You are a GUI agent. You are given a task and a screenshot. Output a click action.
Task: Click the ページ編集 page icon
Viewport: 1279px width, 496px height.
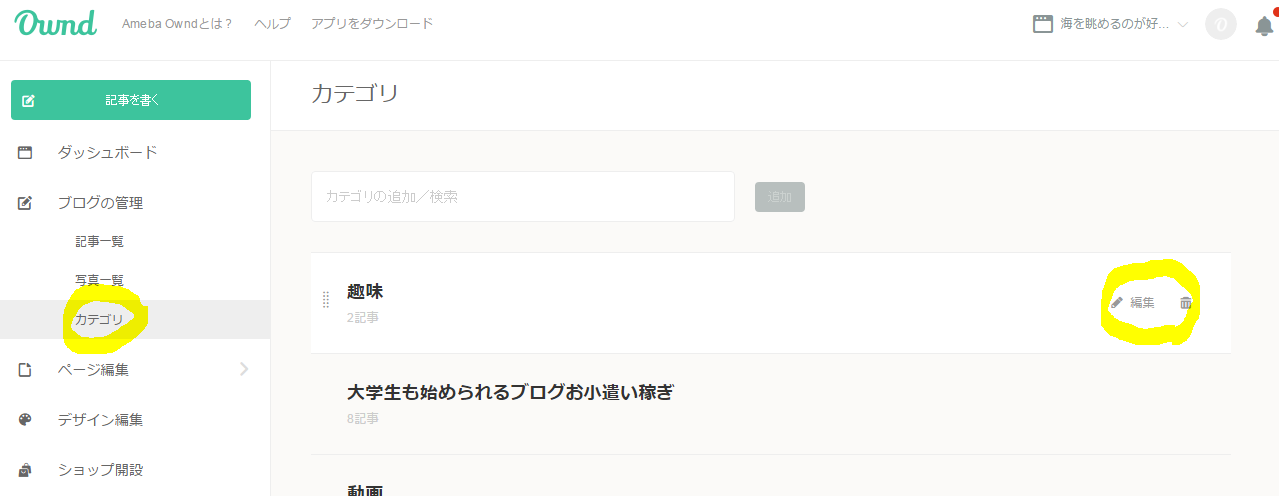click(25, 370)
